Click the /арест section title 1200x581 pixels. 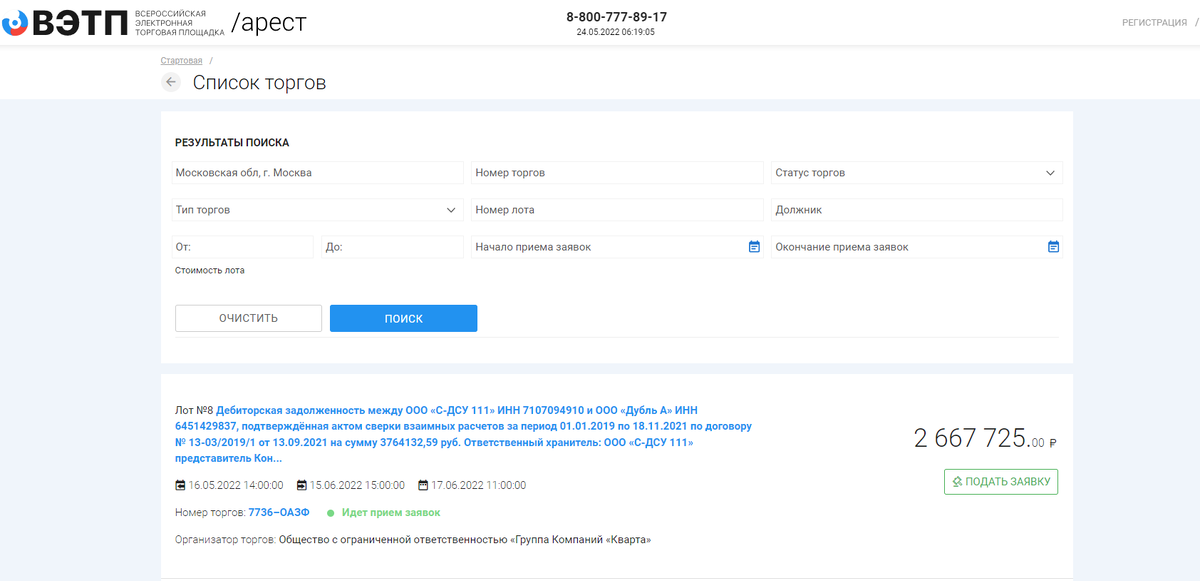(268, 23)
